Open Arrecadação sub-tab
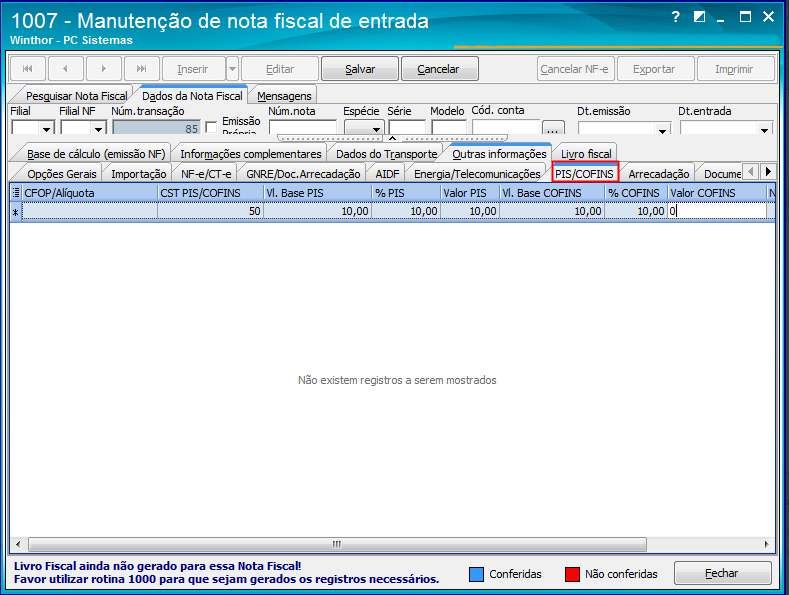The width and height of the screenshot is (789, 595). (x=659, y=174)
